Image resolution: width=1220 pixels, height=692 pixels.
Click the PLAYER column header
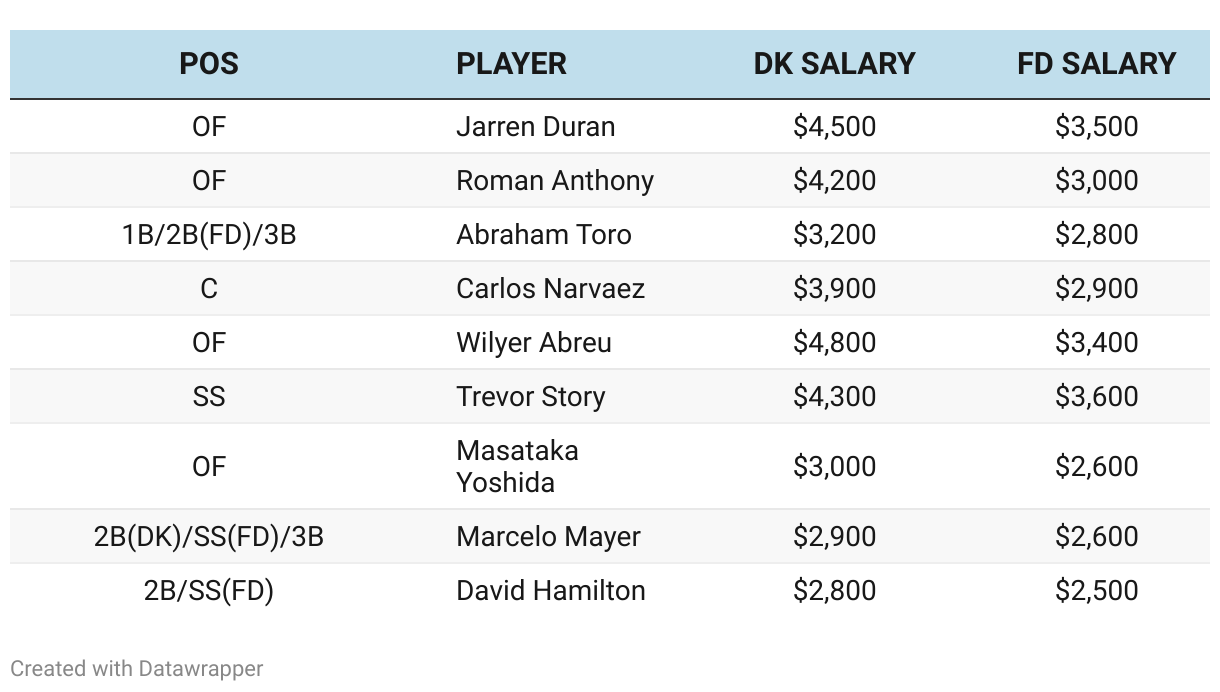tap(511, 64)
